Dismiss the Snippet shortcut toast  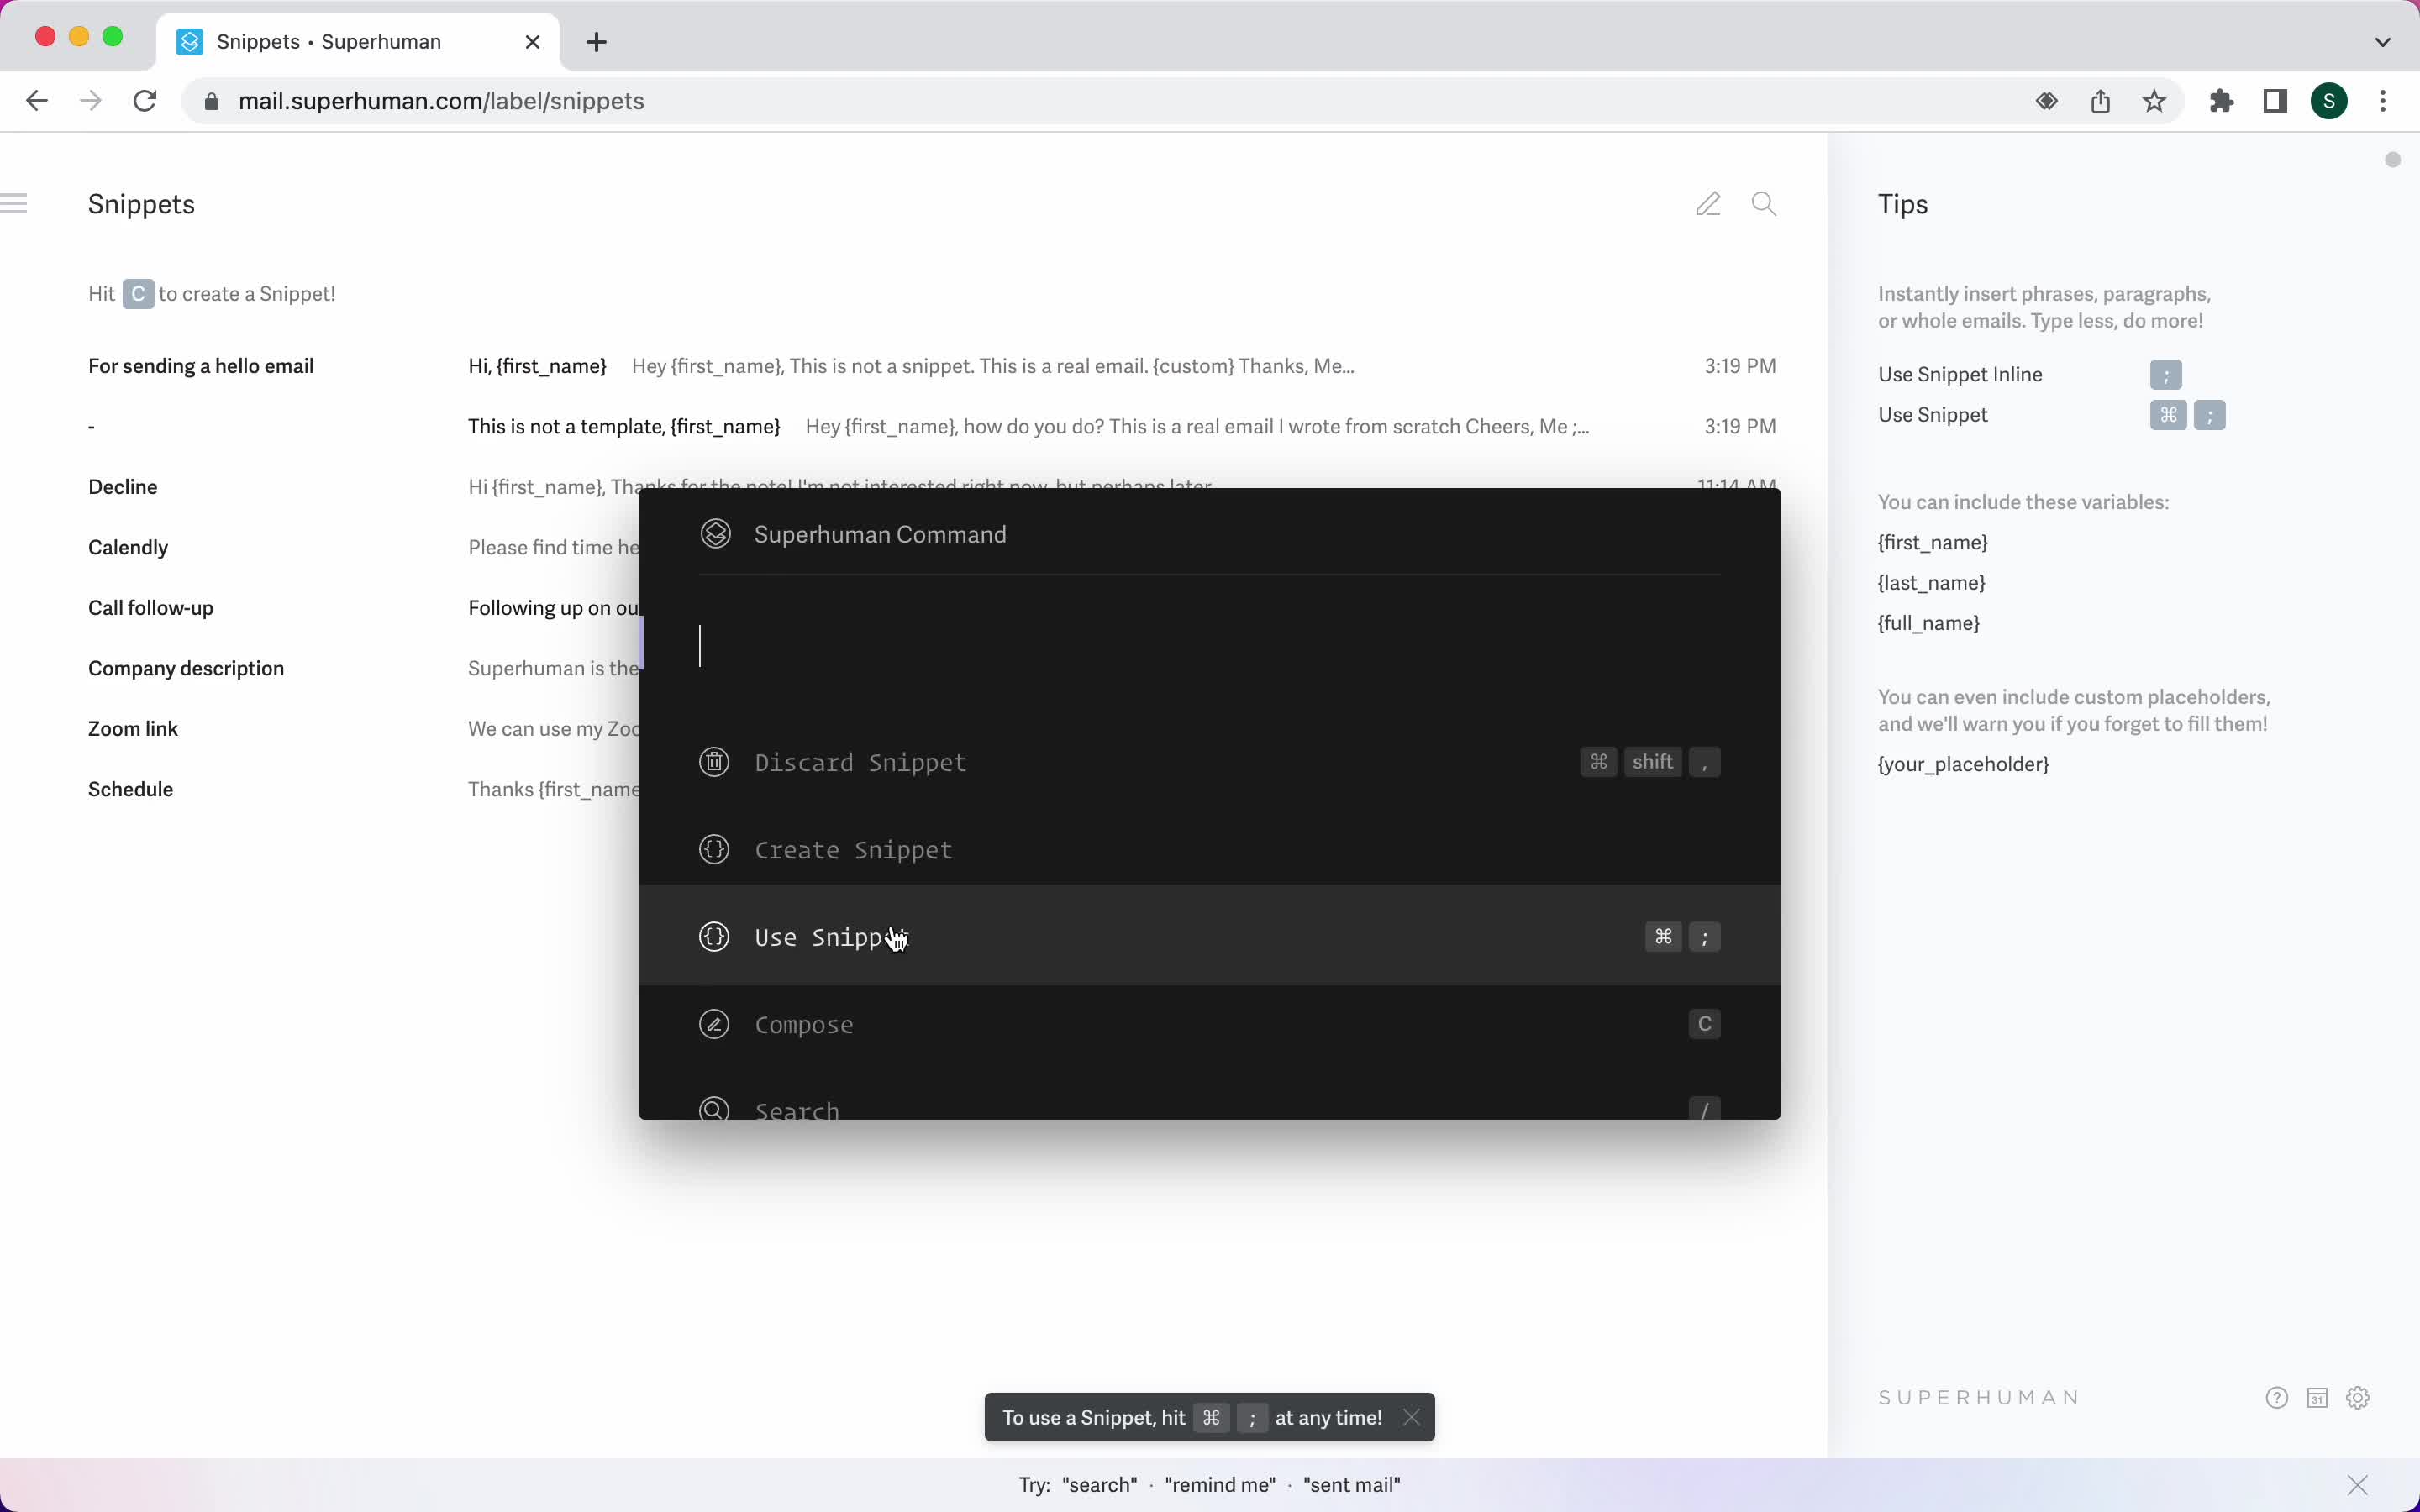(x=1411, y=1417)
